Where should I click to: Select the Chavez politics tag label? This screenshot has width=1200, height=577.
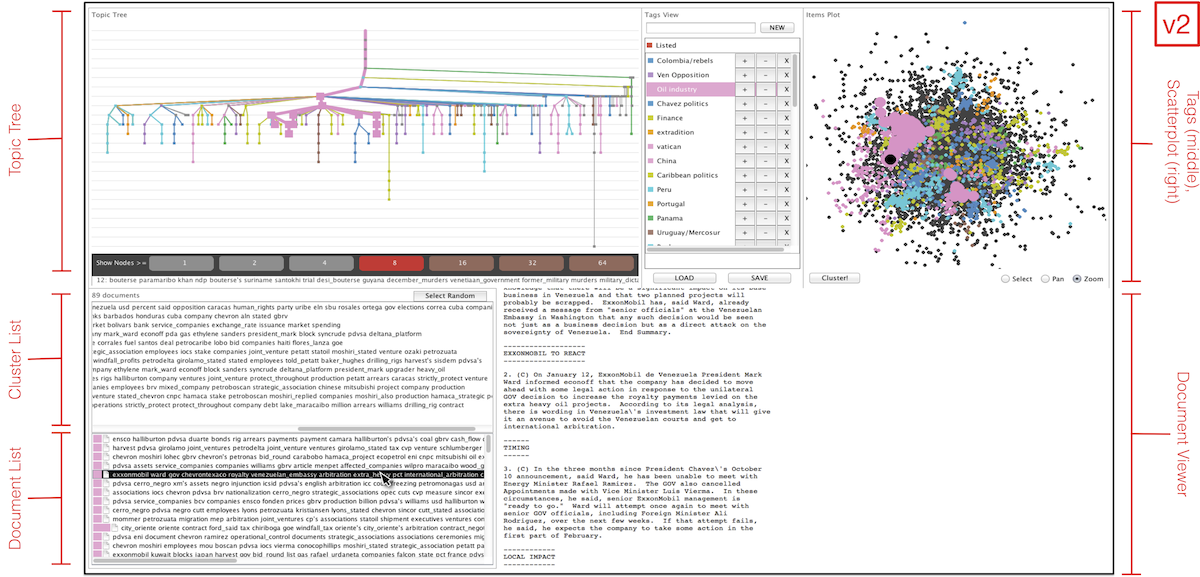(x=683, y=104)
